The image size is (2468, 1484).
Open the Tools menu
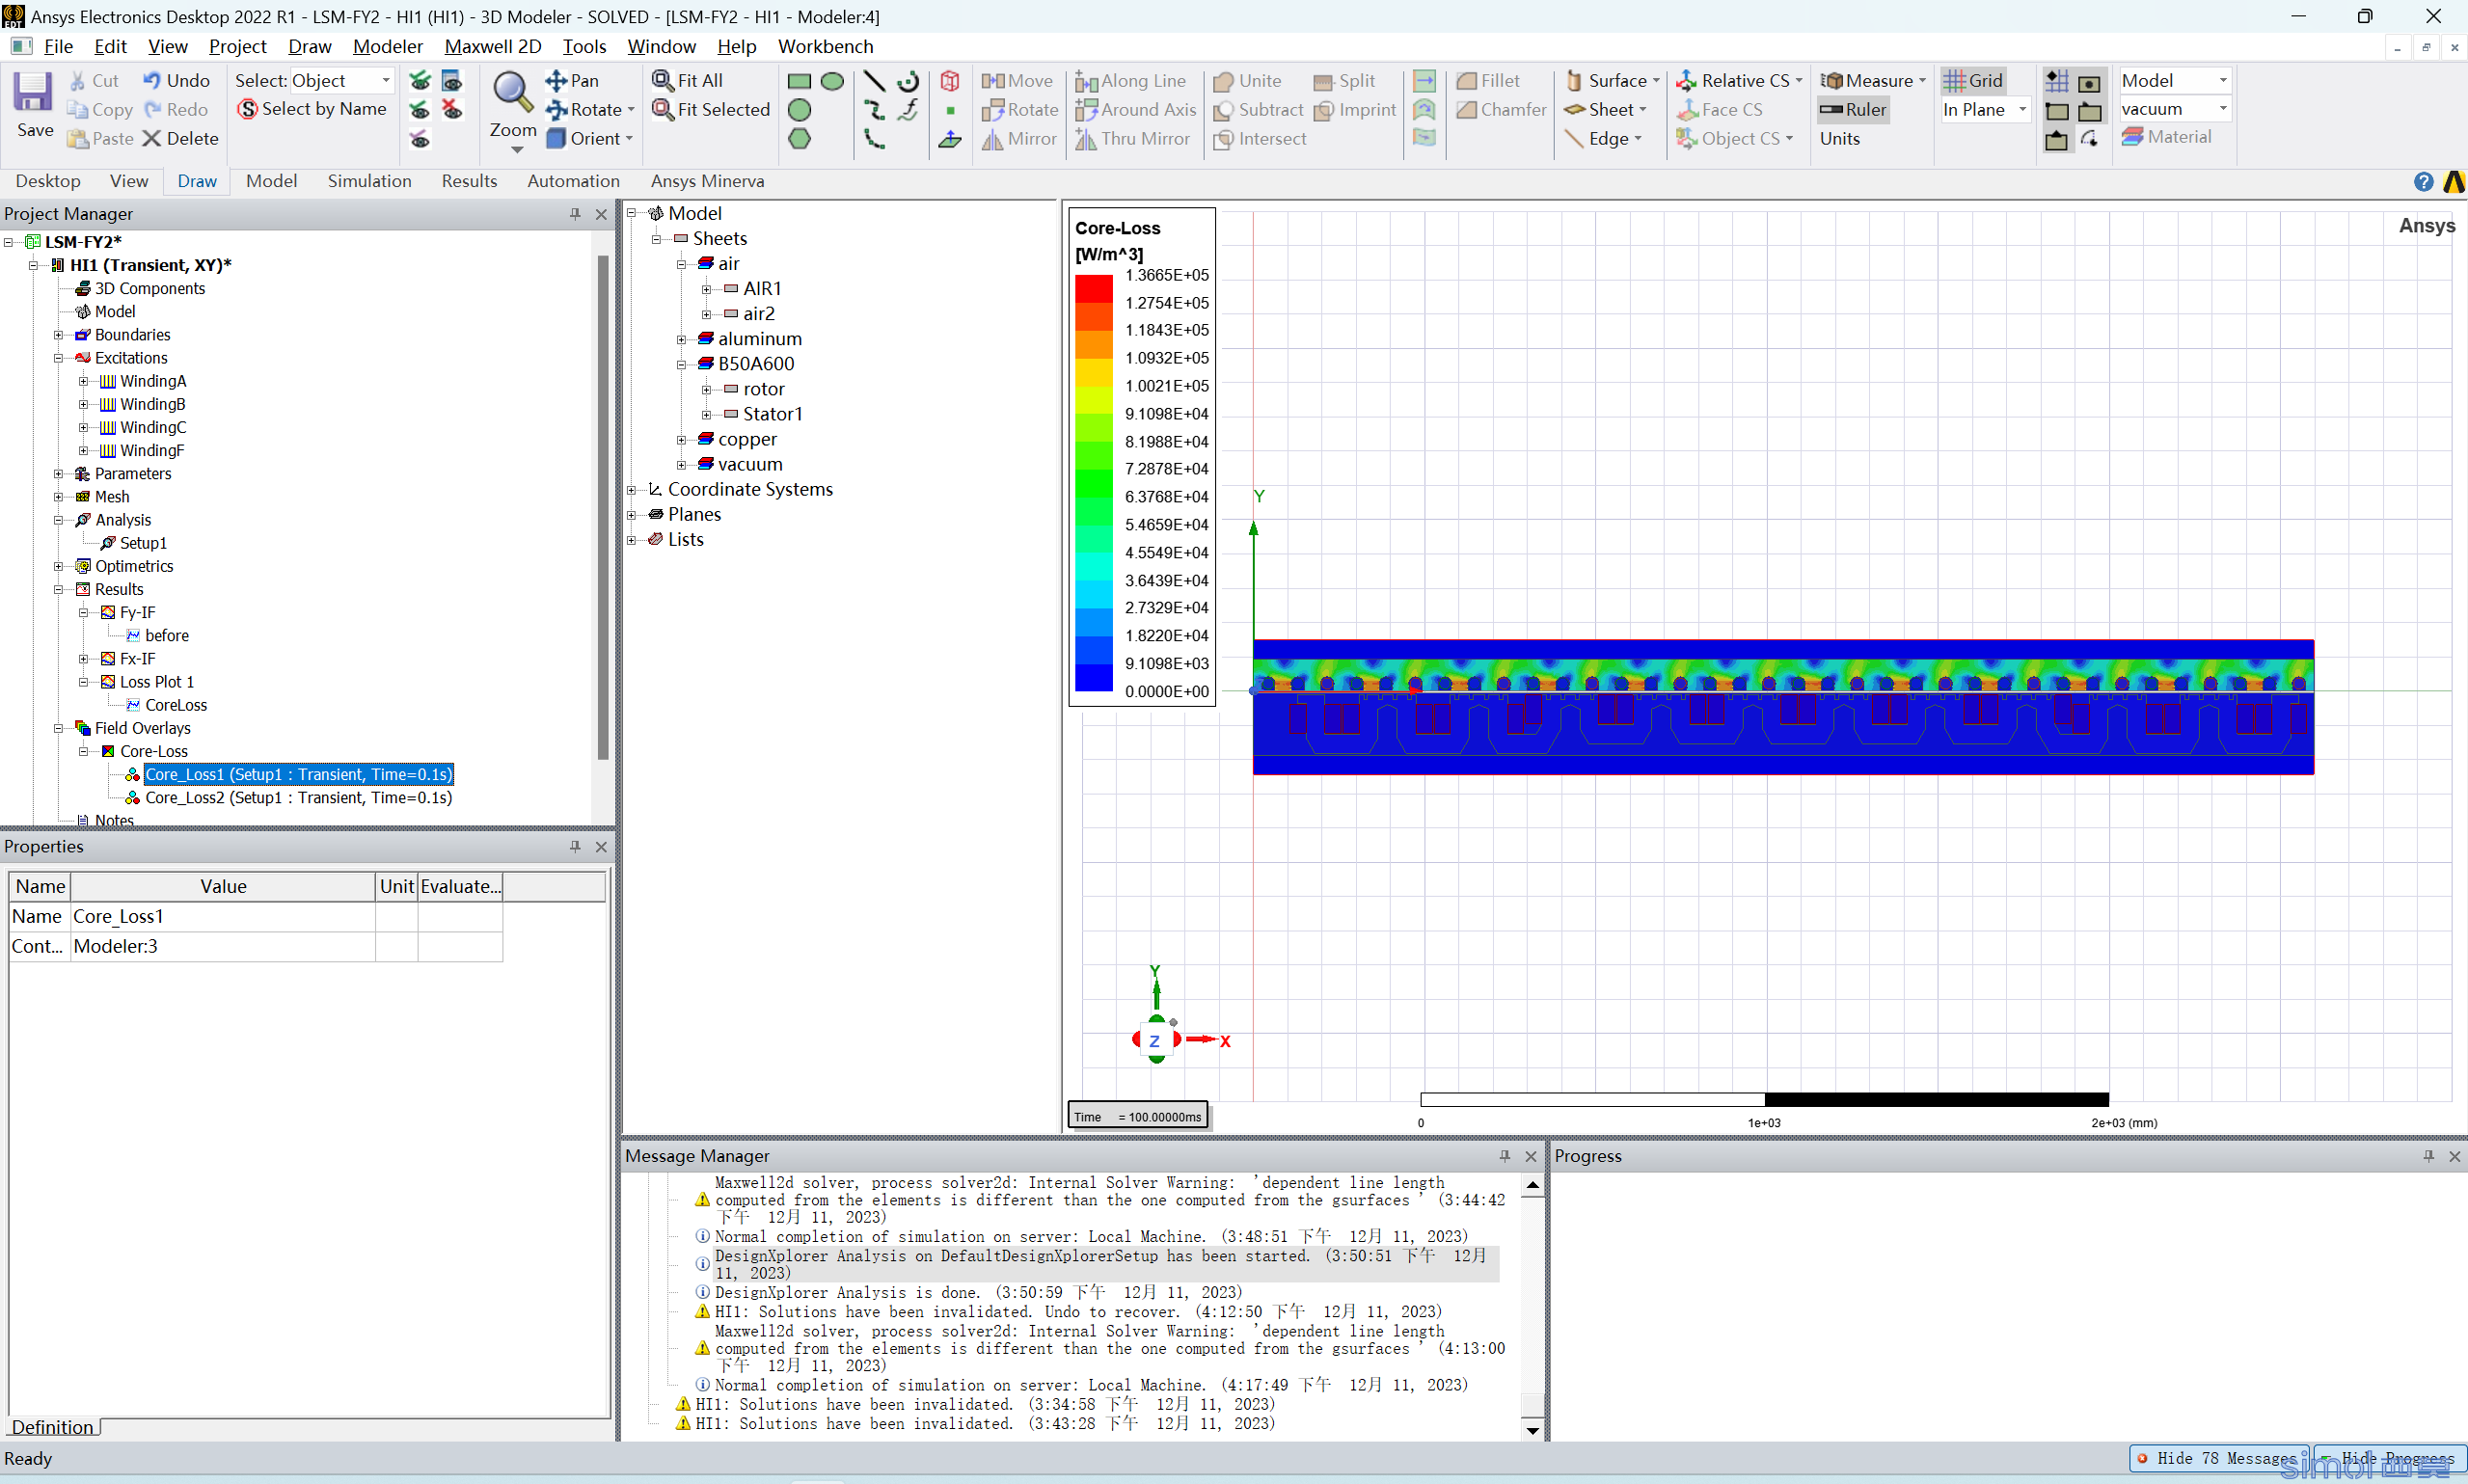(x=584, y=46)
